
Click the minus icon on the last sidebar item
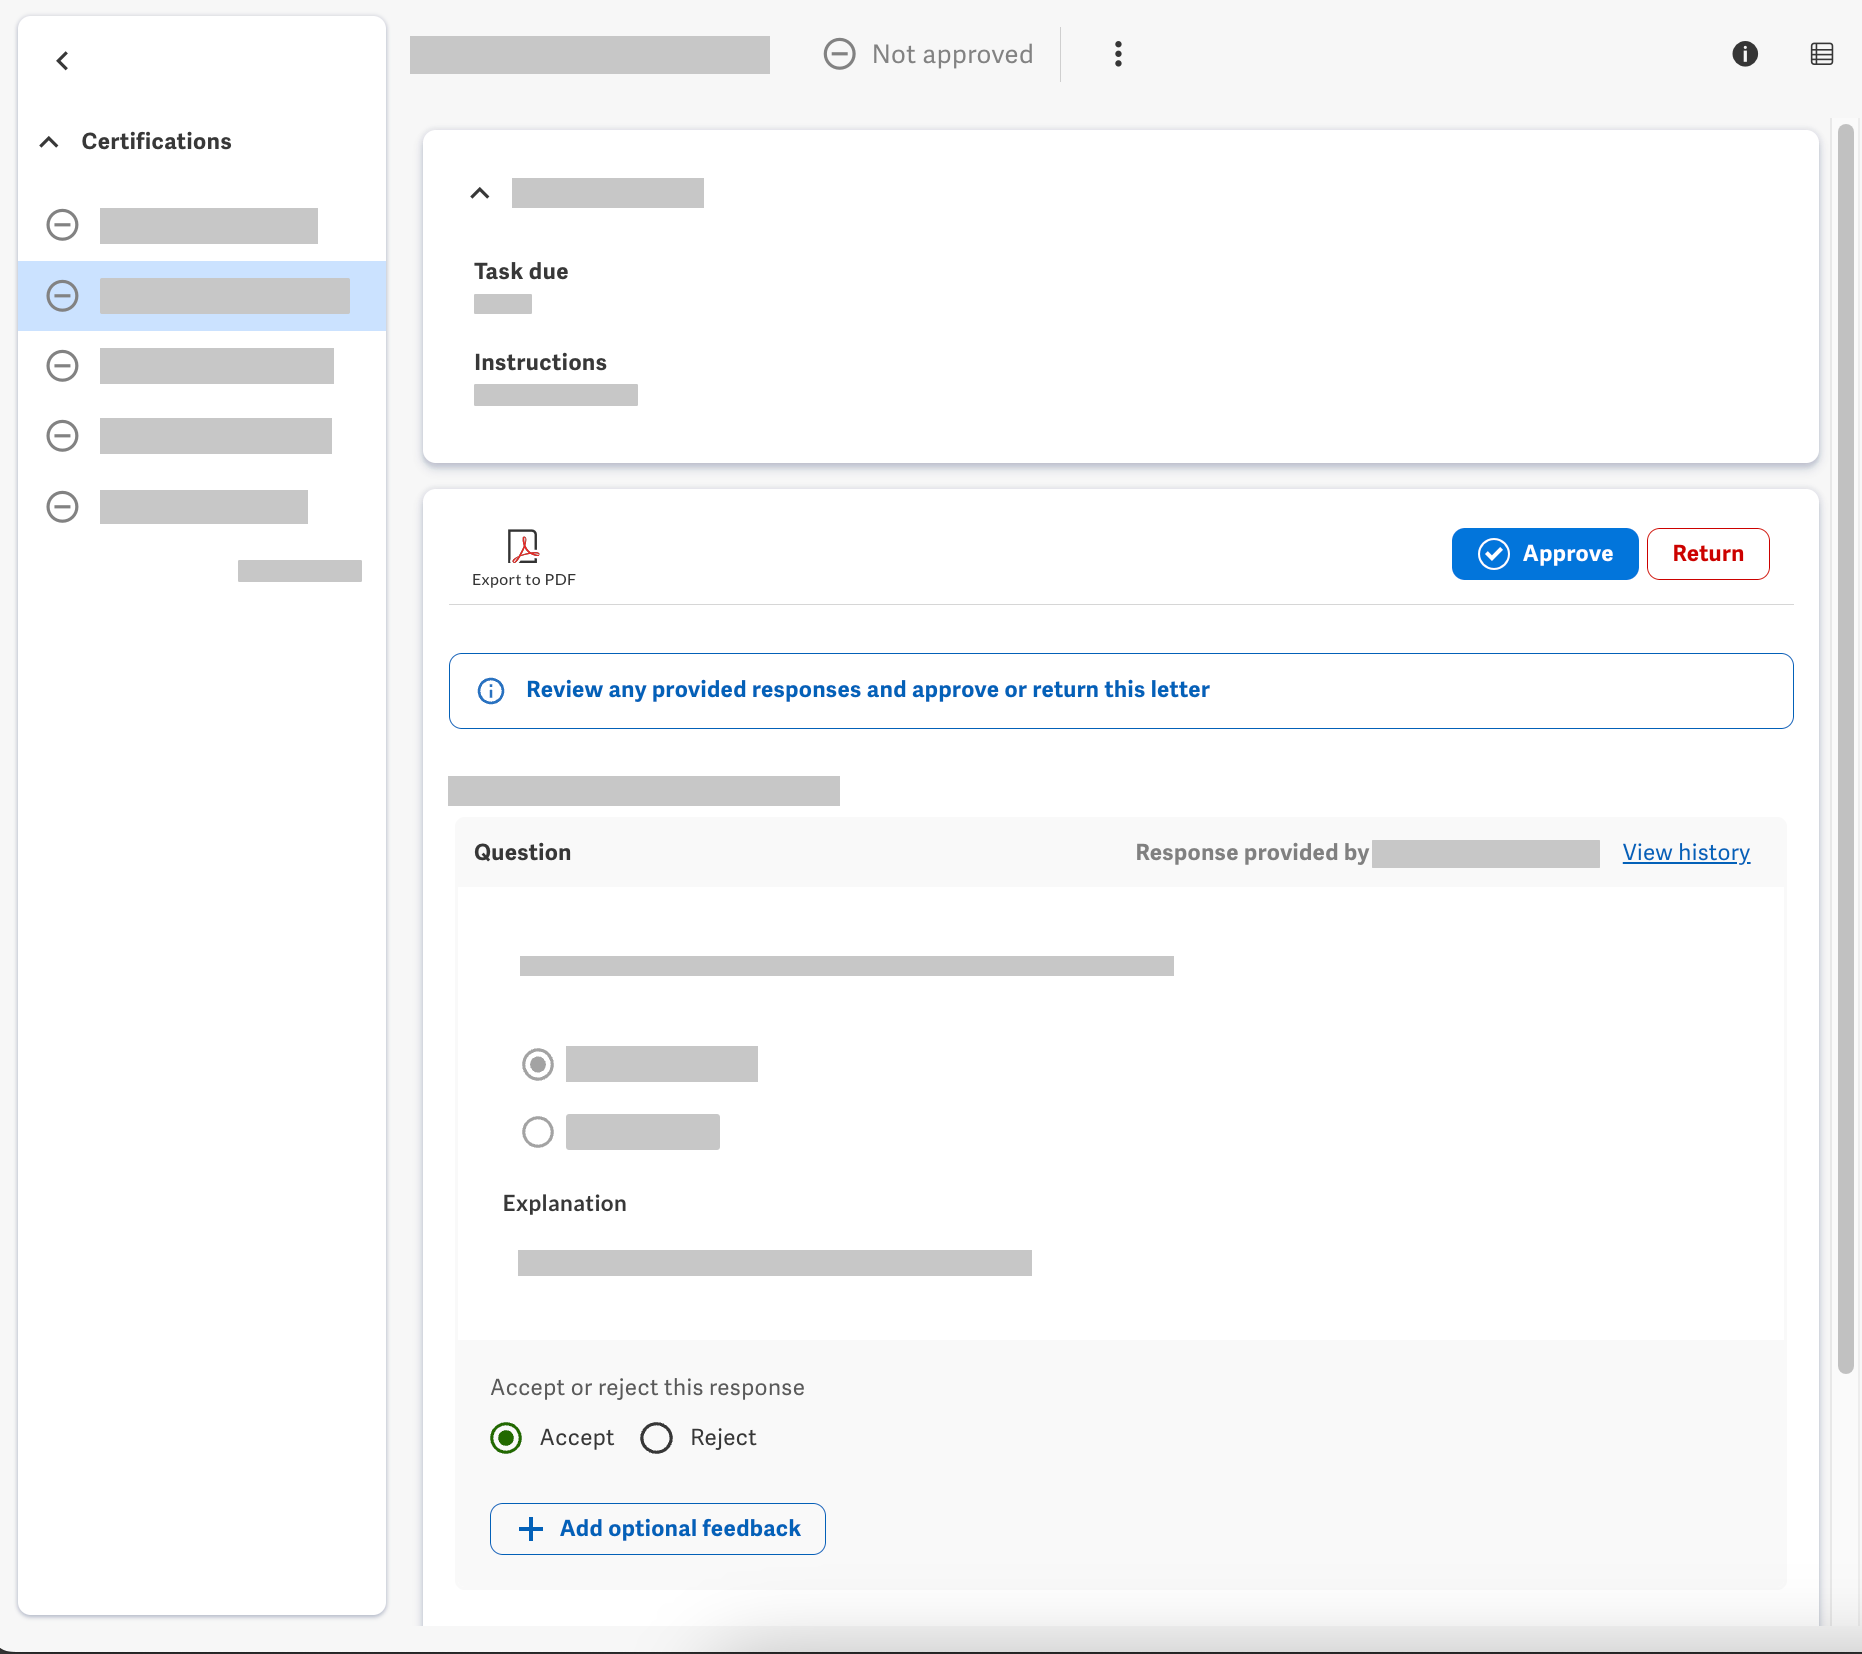click(x=62, y=506)
